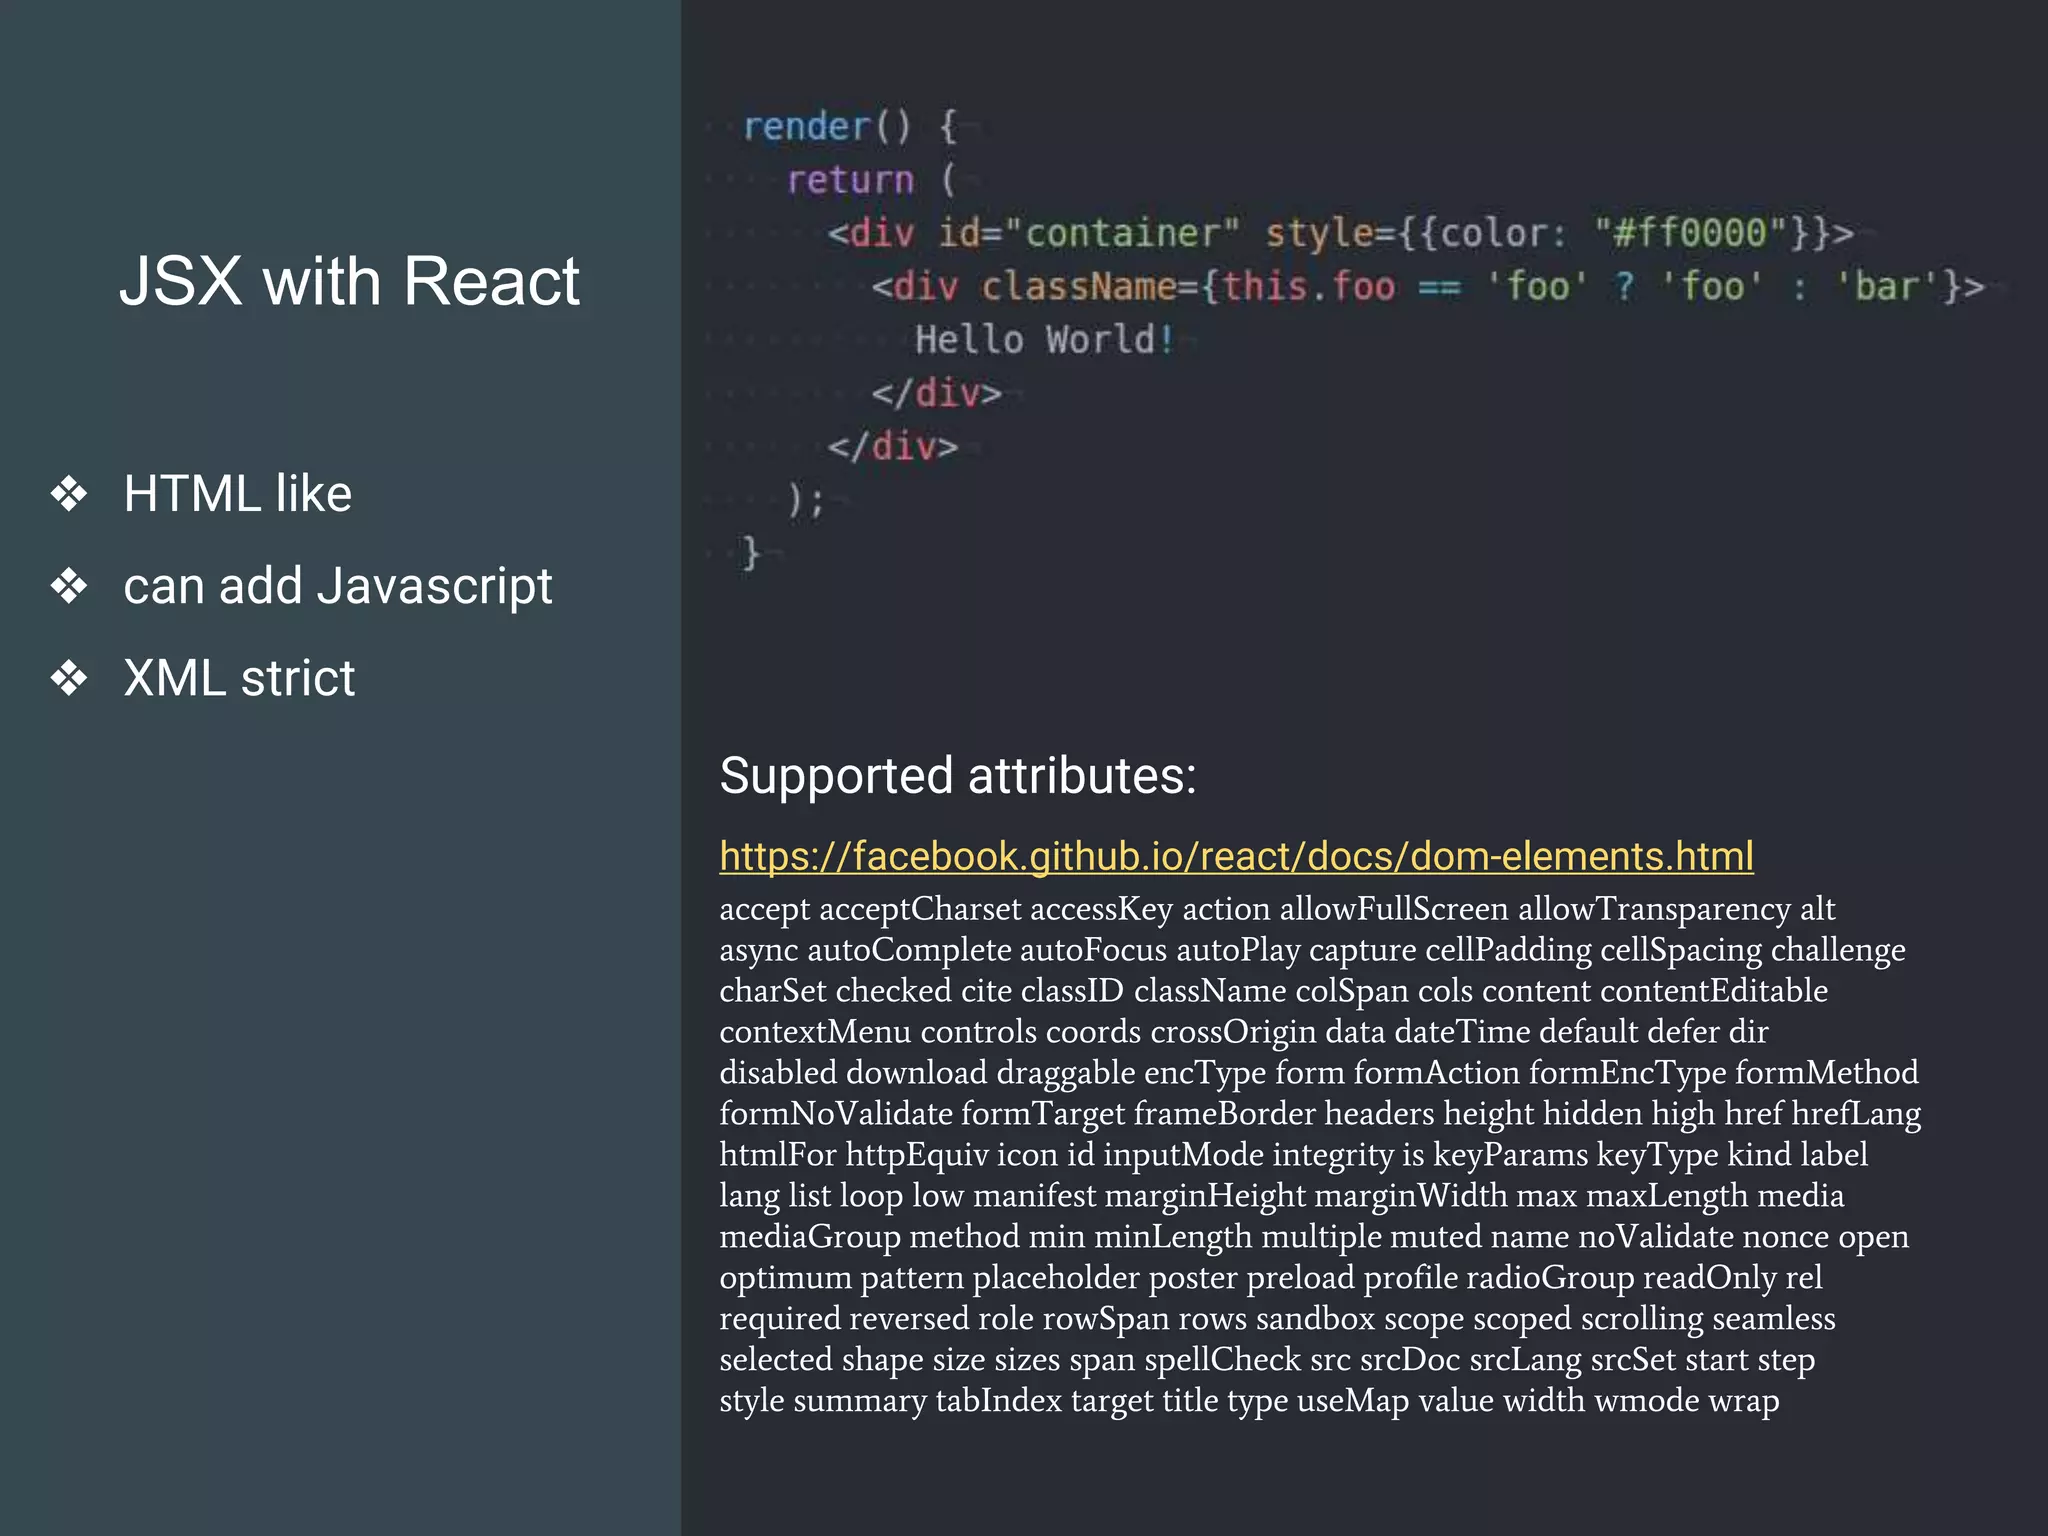Select the can add Javascript text
The width and height of the screenshot is (2048, 1536).
pyautogui.click(x=337, y=586)
